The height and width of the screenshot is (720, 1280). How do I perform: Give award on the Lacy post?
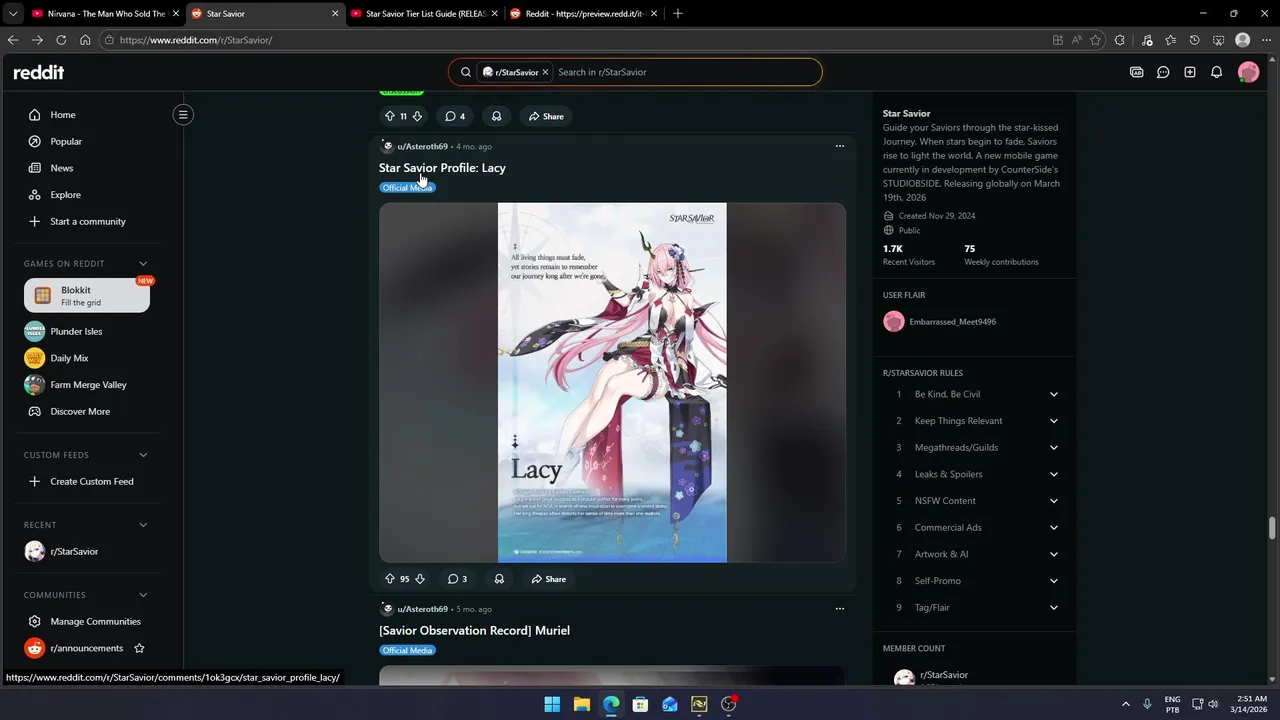499,579
